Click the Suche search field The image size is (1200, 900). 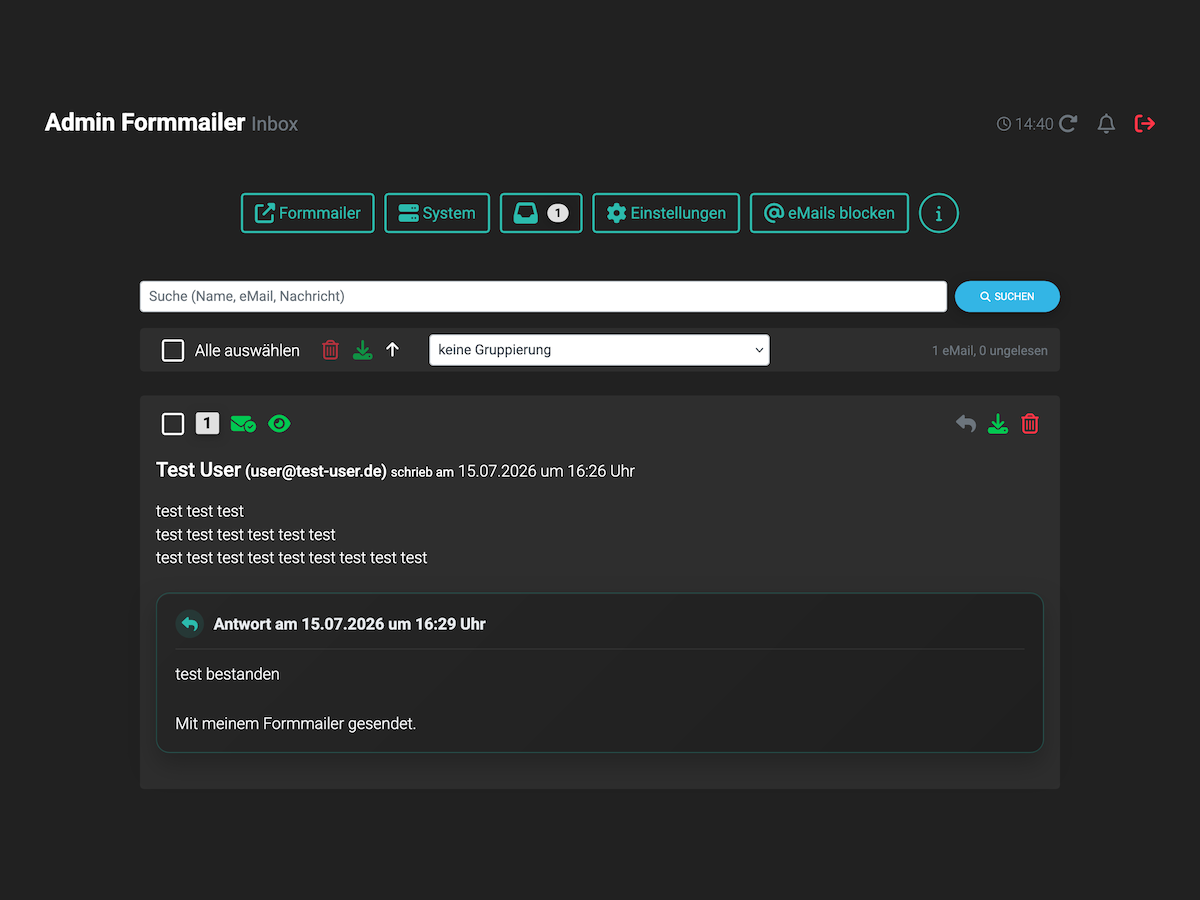coord(543,296)
